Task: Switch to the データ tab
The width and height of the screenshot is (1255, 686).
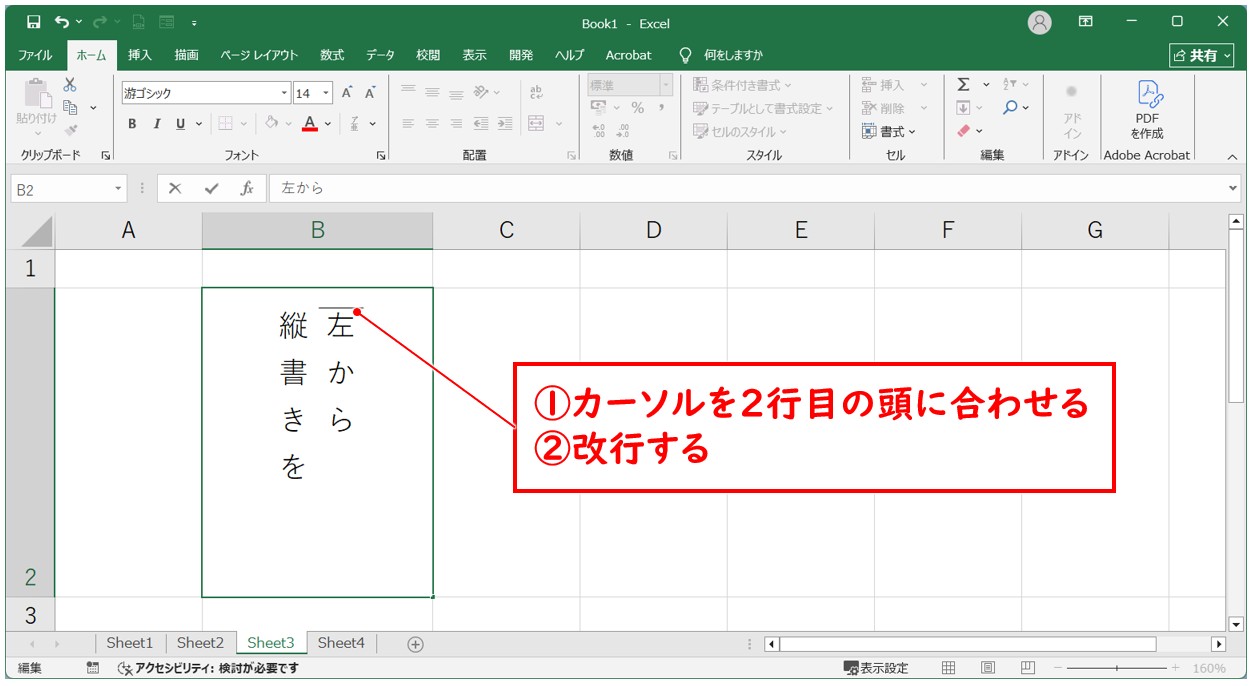Action: point(380,55)
